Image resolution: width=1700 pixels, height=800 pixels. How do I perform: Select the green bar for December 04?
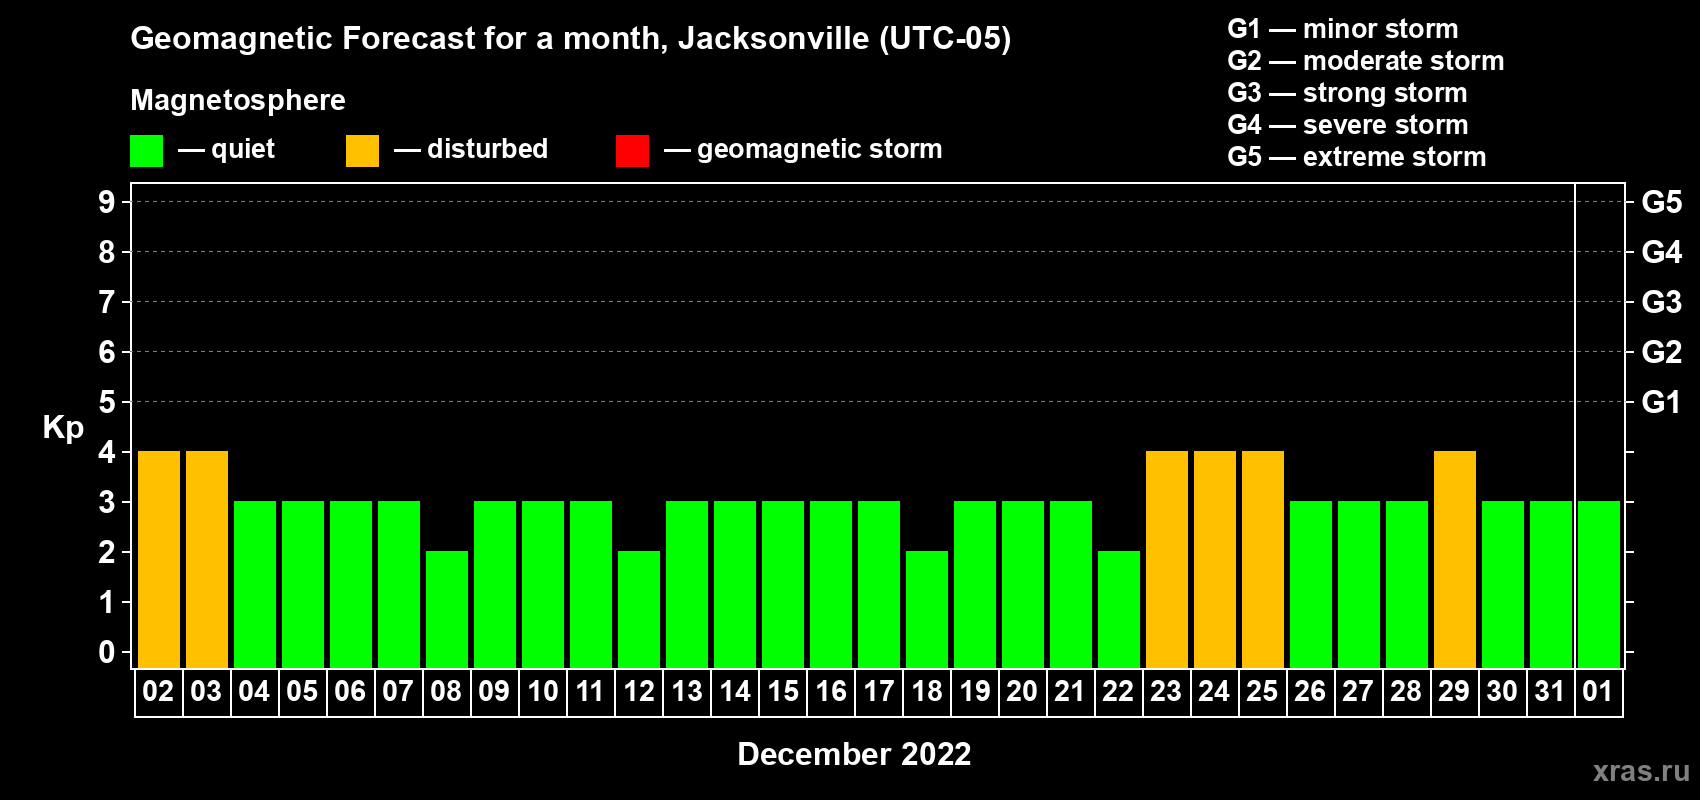(x=255, y=584)
